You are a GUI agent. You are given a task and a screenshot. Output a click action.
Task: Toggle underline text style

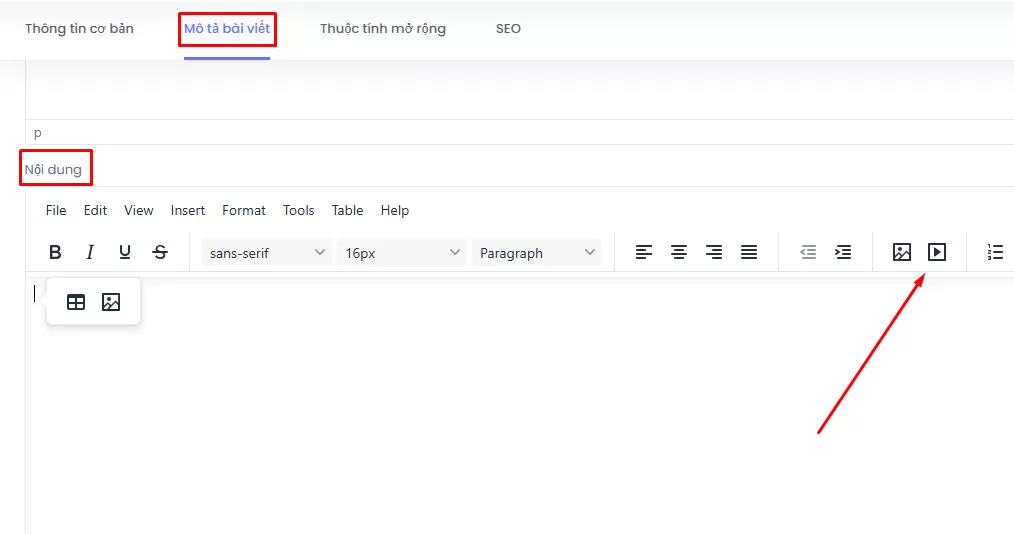125,253
